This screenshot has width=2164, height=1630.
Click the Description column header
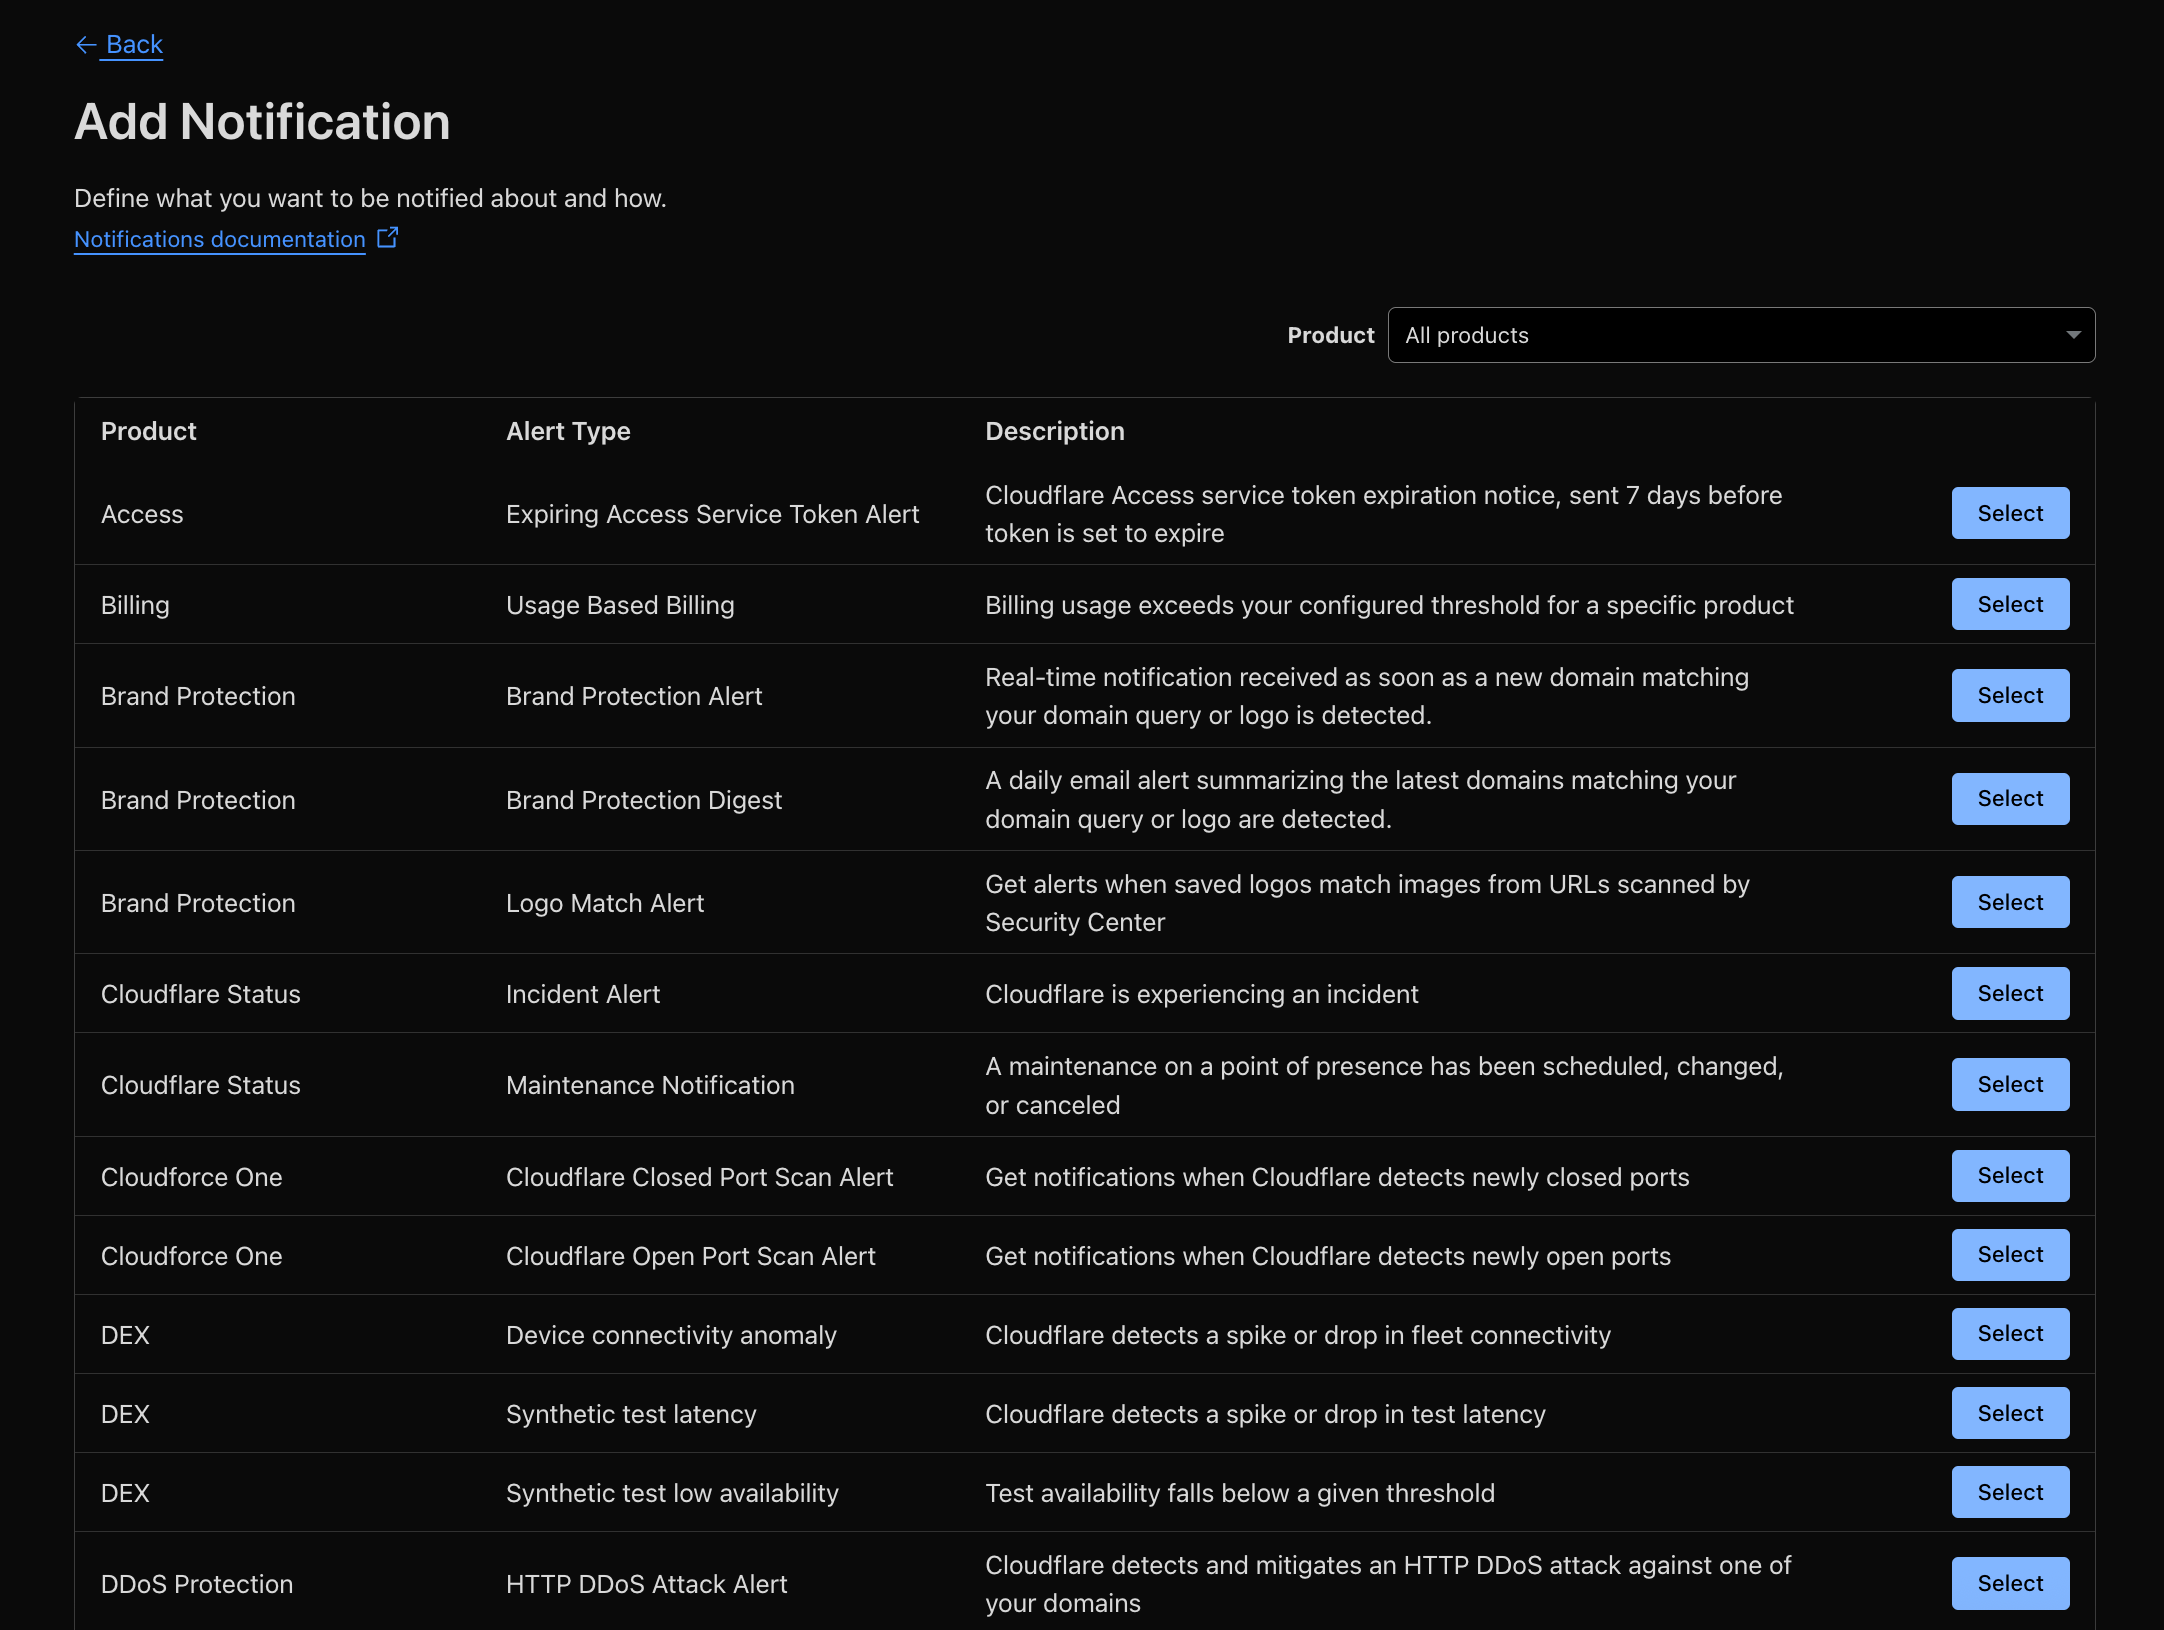click(x=1055, y=431)
